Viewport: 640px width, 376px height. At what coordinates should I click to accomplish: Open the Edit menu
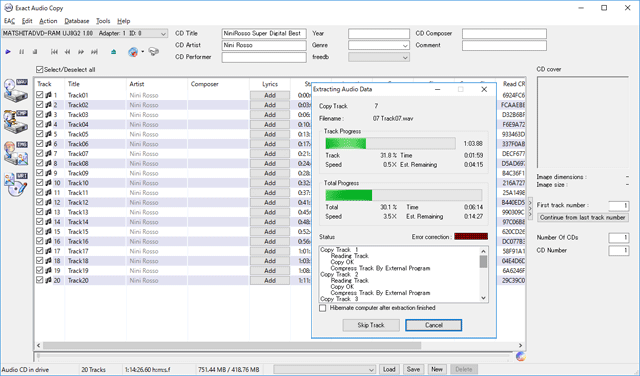coord(27,21)
